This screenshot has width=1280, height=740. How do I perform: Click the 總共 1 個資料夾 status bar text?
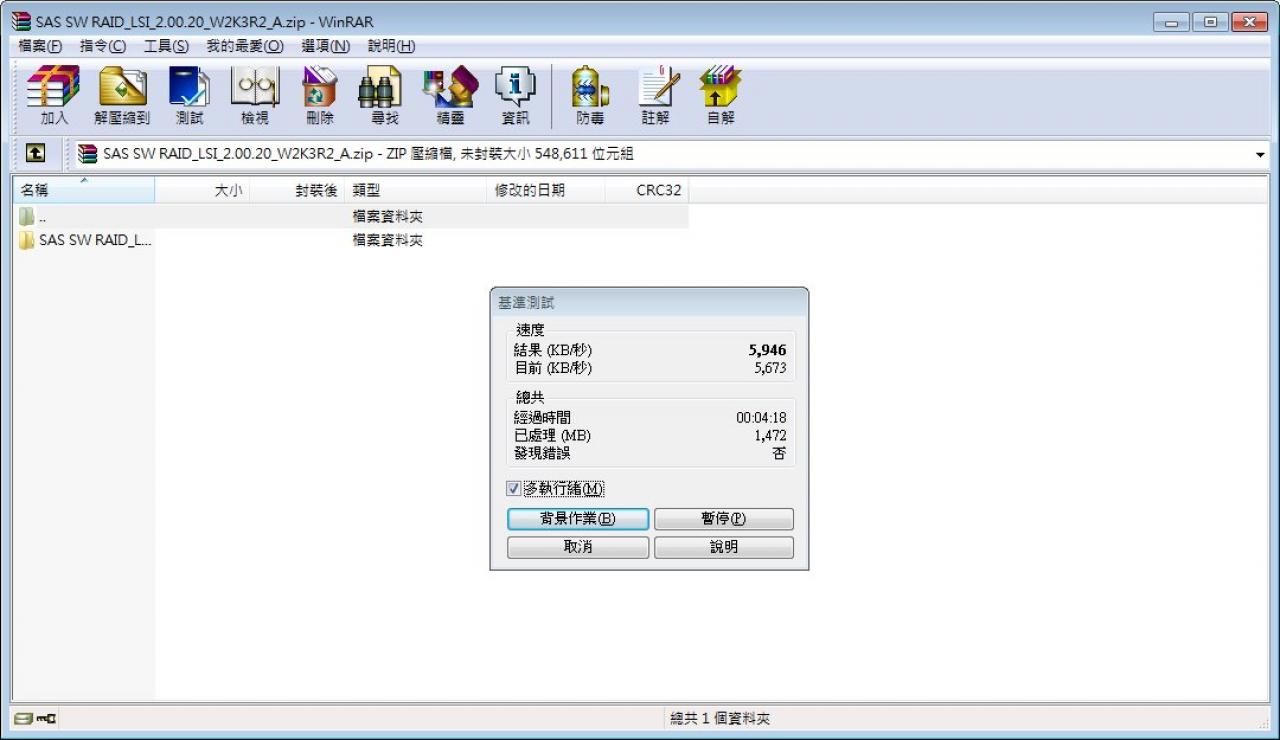[720, 719]
